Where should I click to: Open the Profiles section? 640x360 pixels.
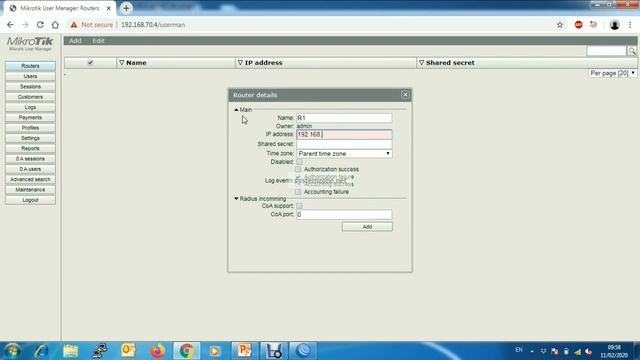tap(30, 128)
